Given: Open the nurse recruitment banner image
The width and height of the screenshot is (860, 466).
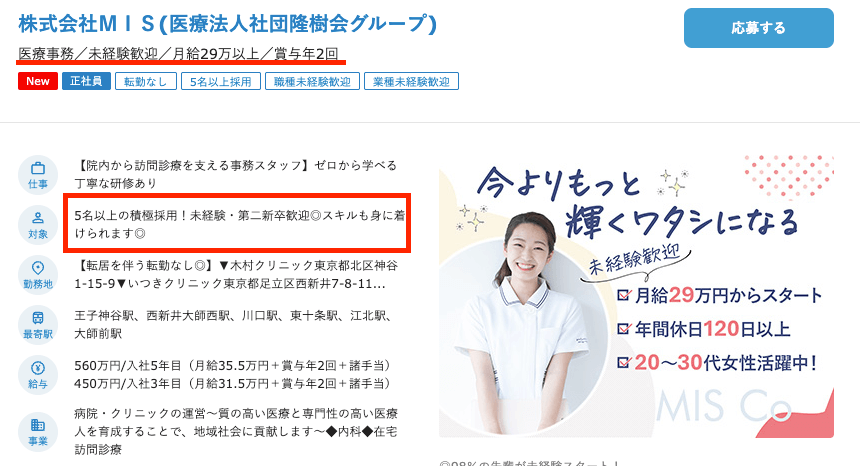Looking at the screenshot, I should pyautogui.click(x=636, y=296).
